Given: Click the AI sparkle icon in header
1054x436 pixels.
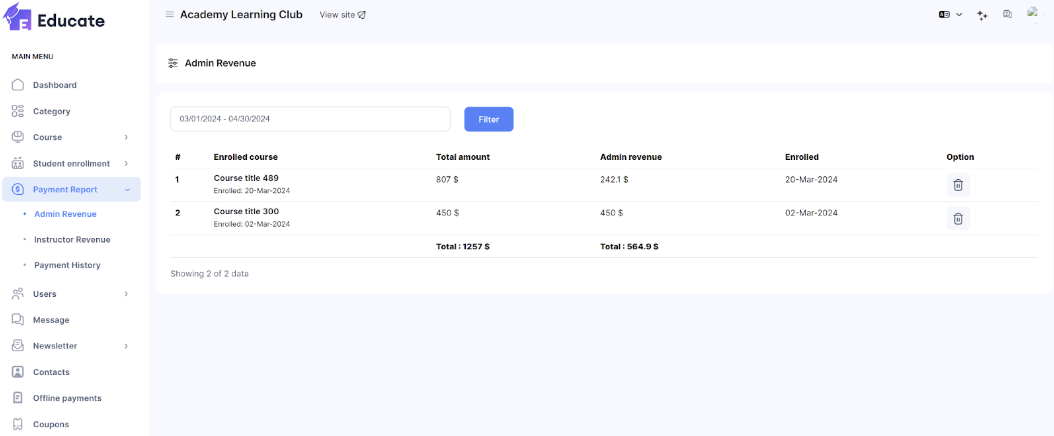Looking at the screenshot, I should (982, 15).
